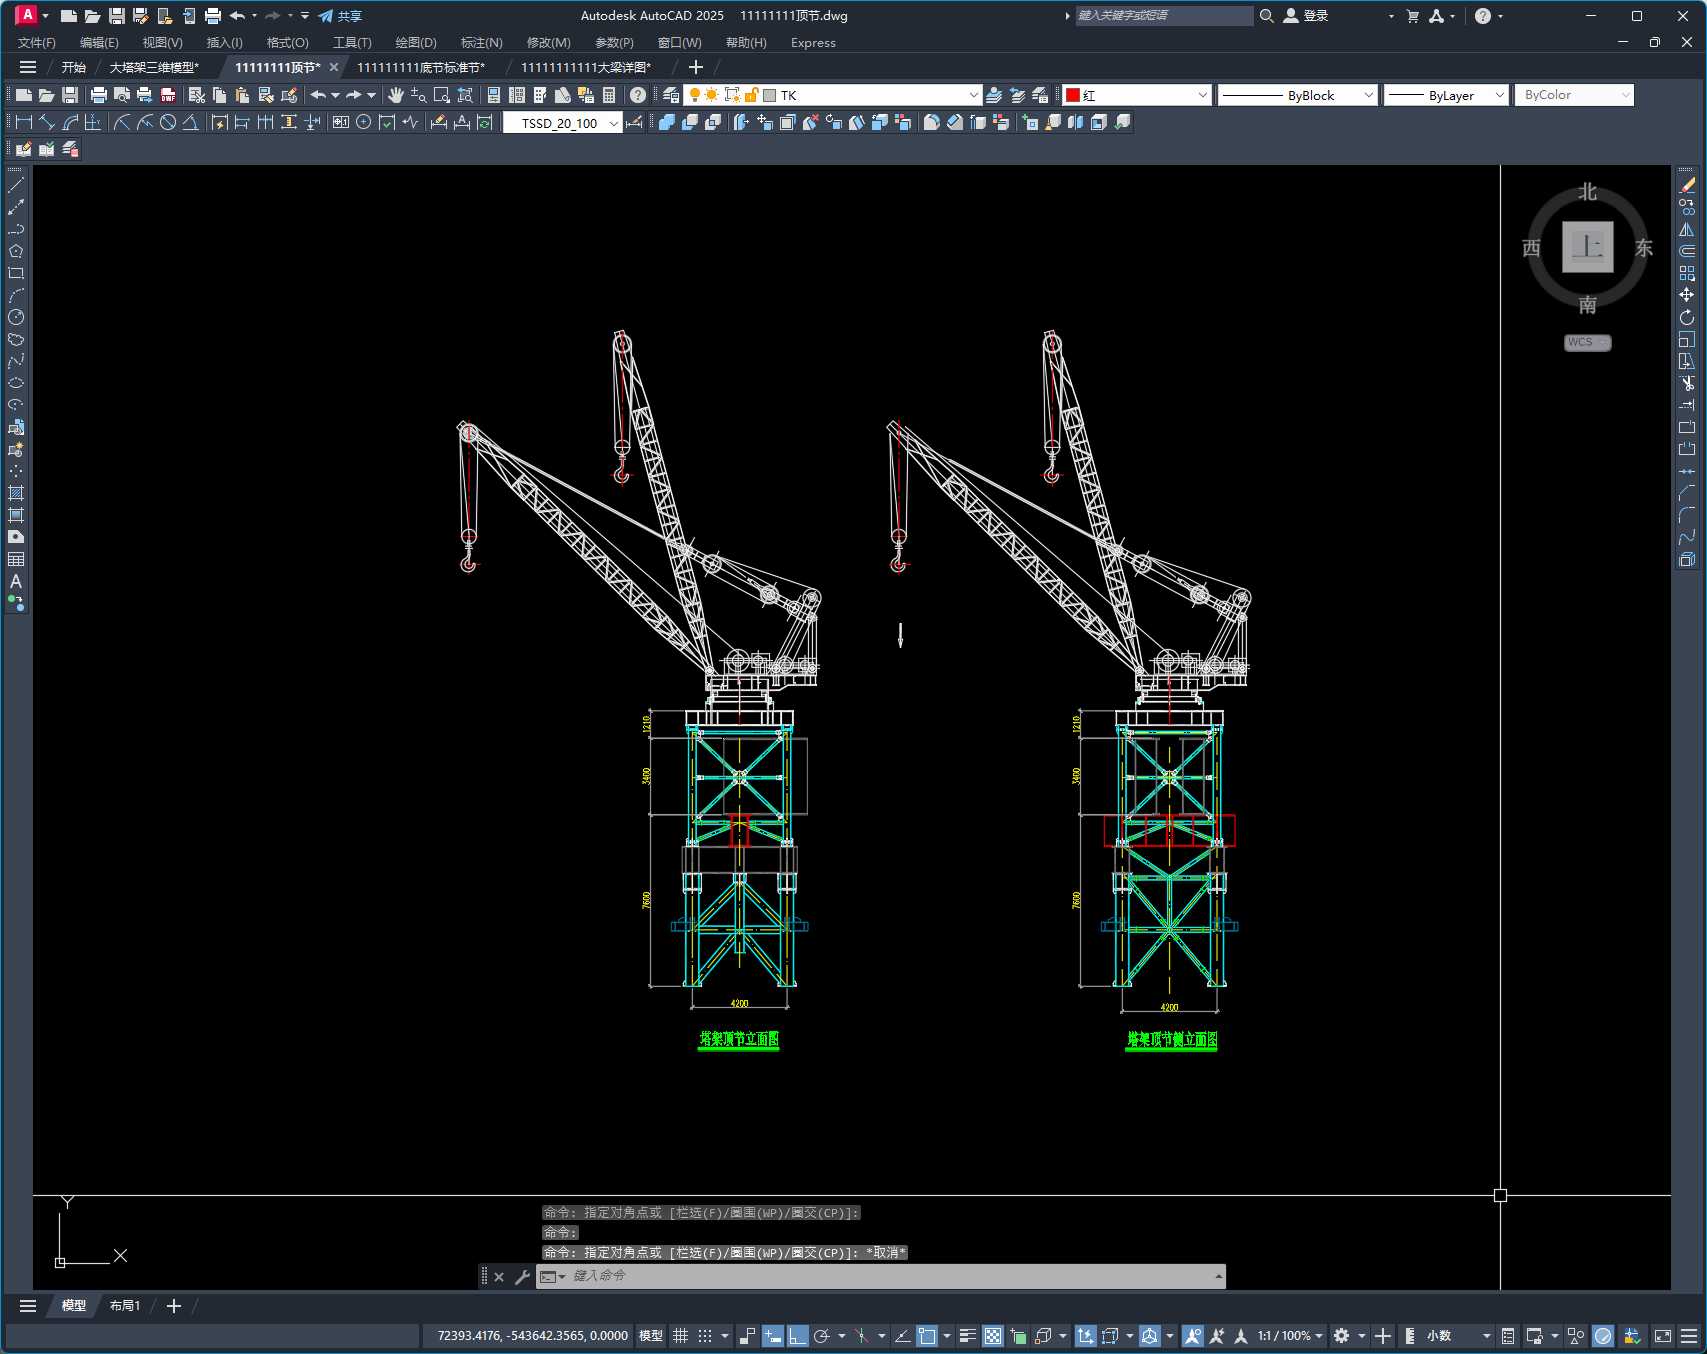The height and width of the screenshot is (1354, 1707).
Task: Open Layer Properties Manager icon
Action: click(x=671, y=95)
